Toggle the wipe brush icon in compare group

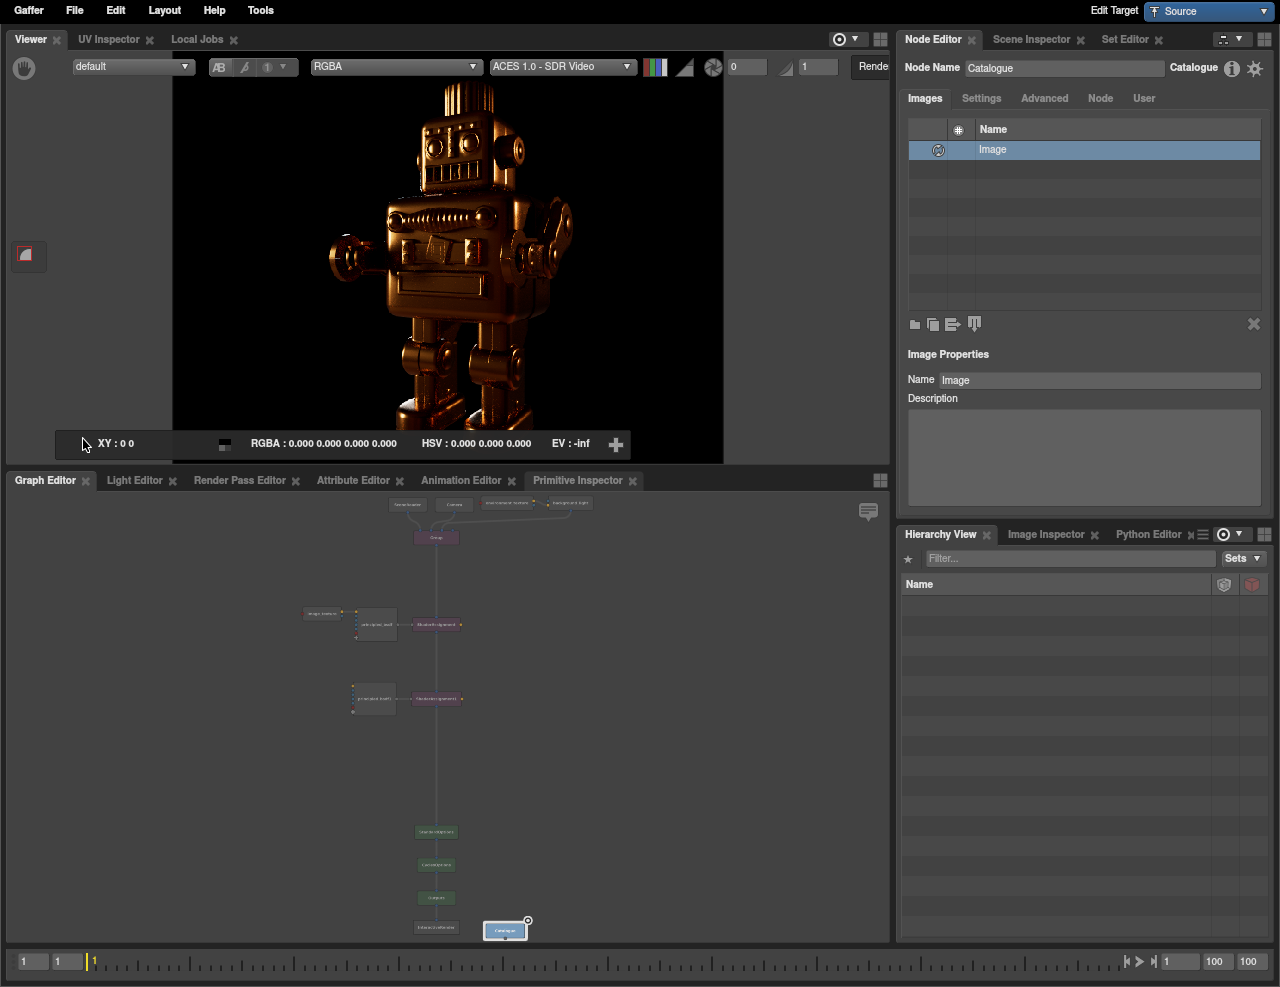pos(244,67)
